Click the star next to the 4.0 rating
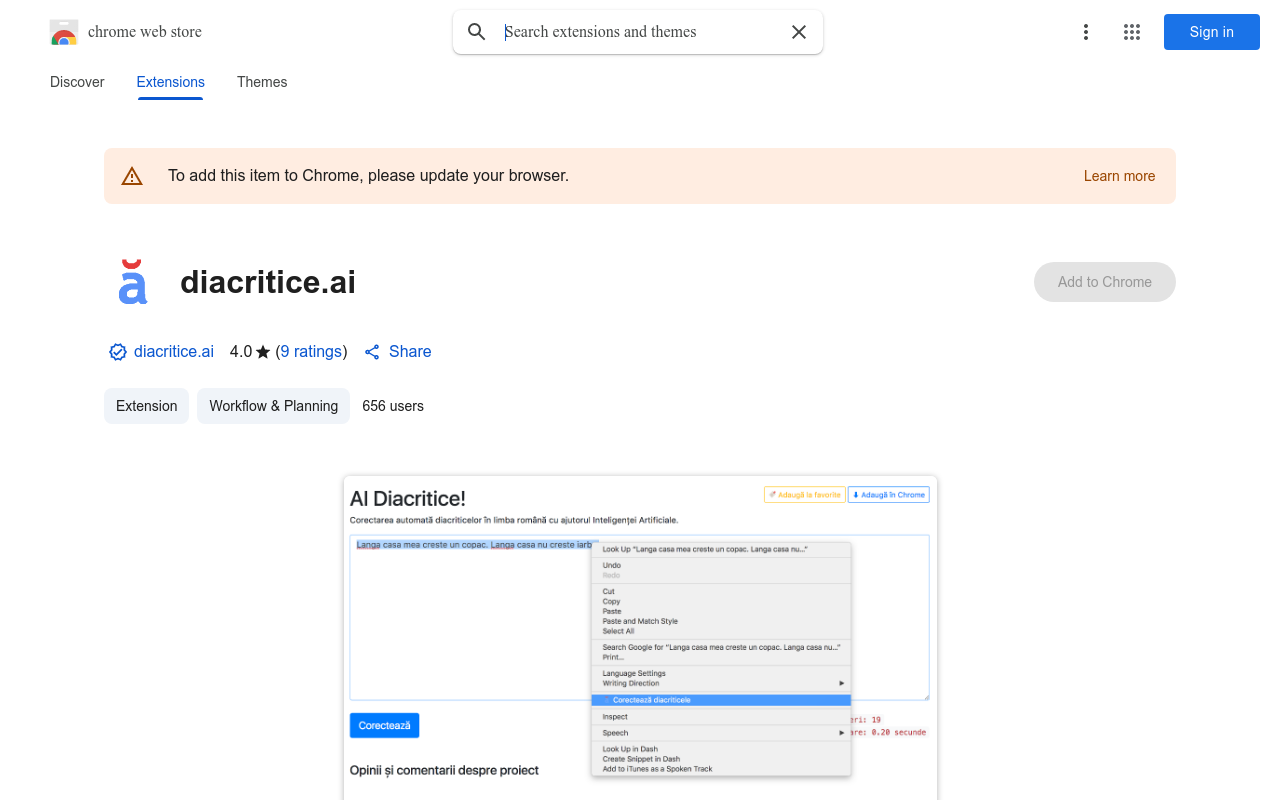Viewport: 1280px width, 800px height. click(262, 351)
